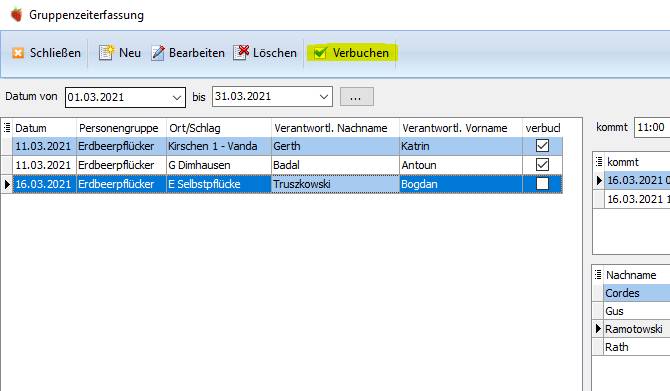Viewport: 670px width, 391px height.
Task: Click the ellipsis button beside dates
Action: 356,97
